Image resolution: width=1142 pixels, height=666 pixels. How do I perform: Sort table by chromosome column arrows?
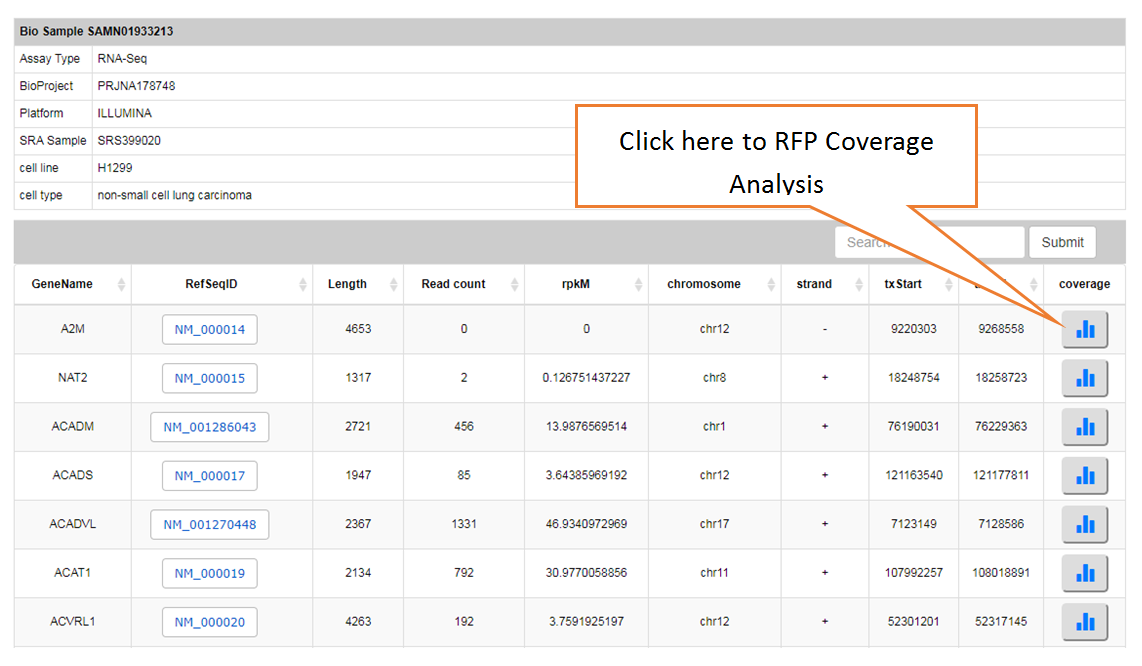(771, 284)
